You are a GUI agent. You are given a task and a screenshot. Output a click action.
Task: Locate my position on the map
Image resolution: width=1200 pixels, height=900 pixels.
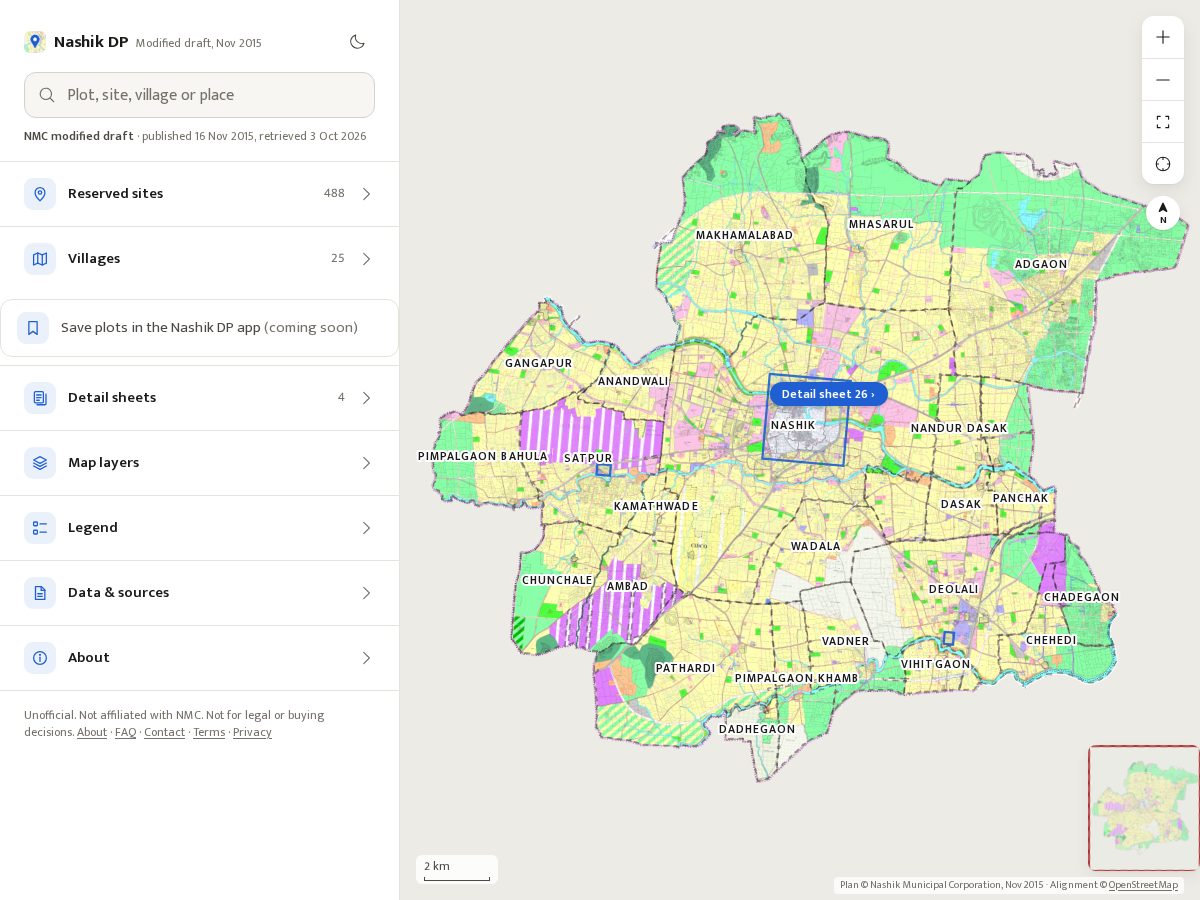click(x=1163, y=164)
